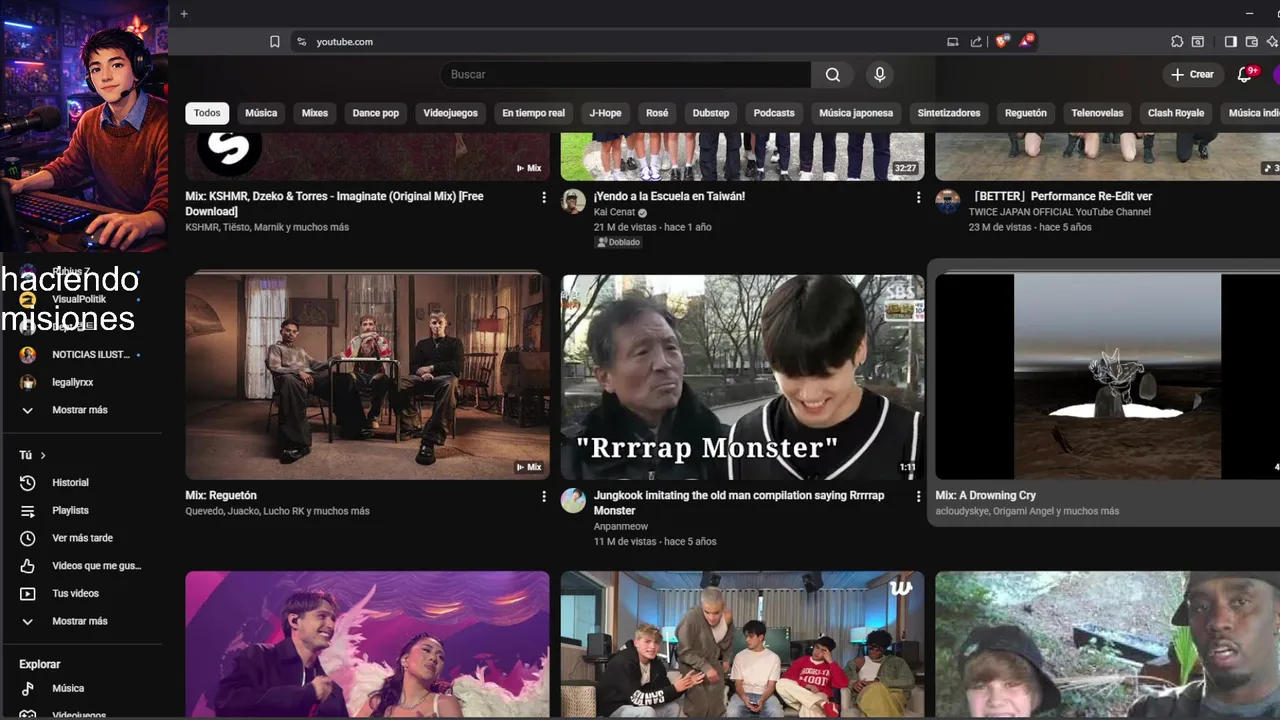The image size is (1280, 720).
Task: Open Brave Rewards triangle icon
Action: click(1026, 42)
